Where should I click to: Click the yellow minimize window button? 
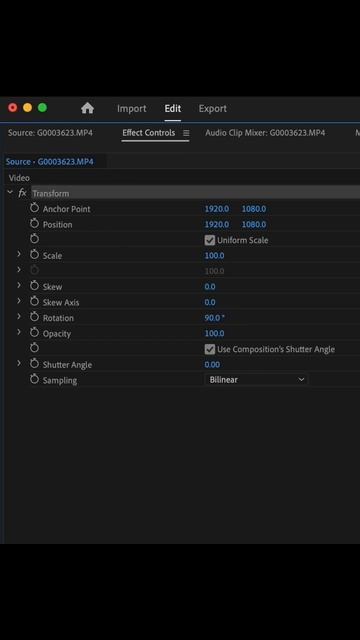point(27,108)
